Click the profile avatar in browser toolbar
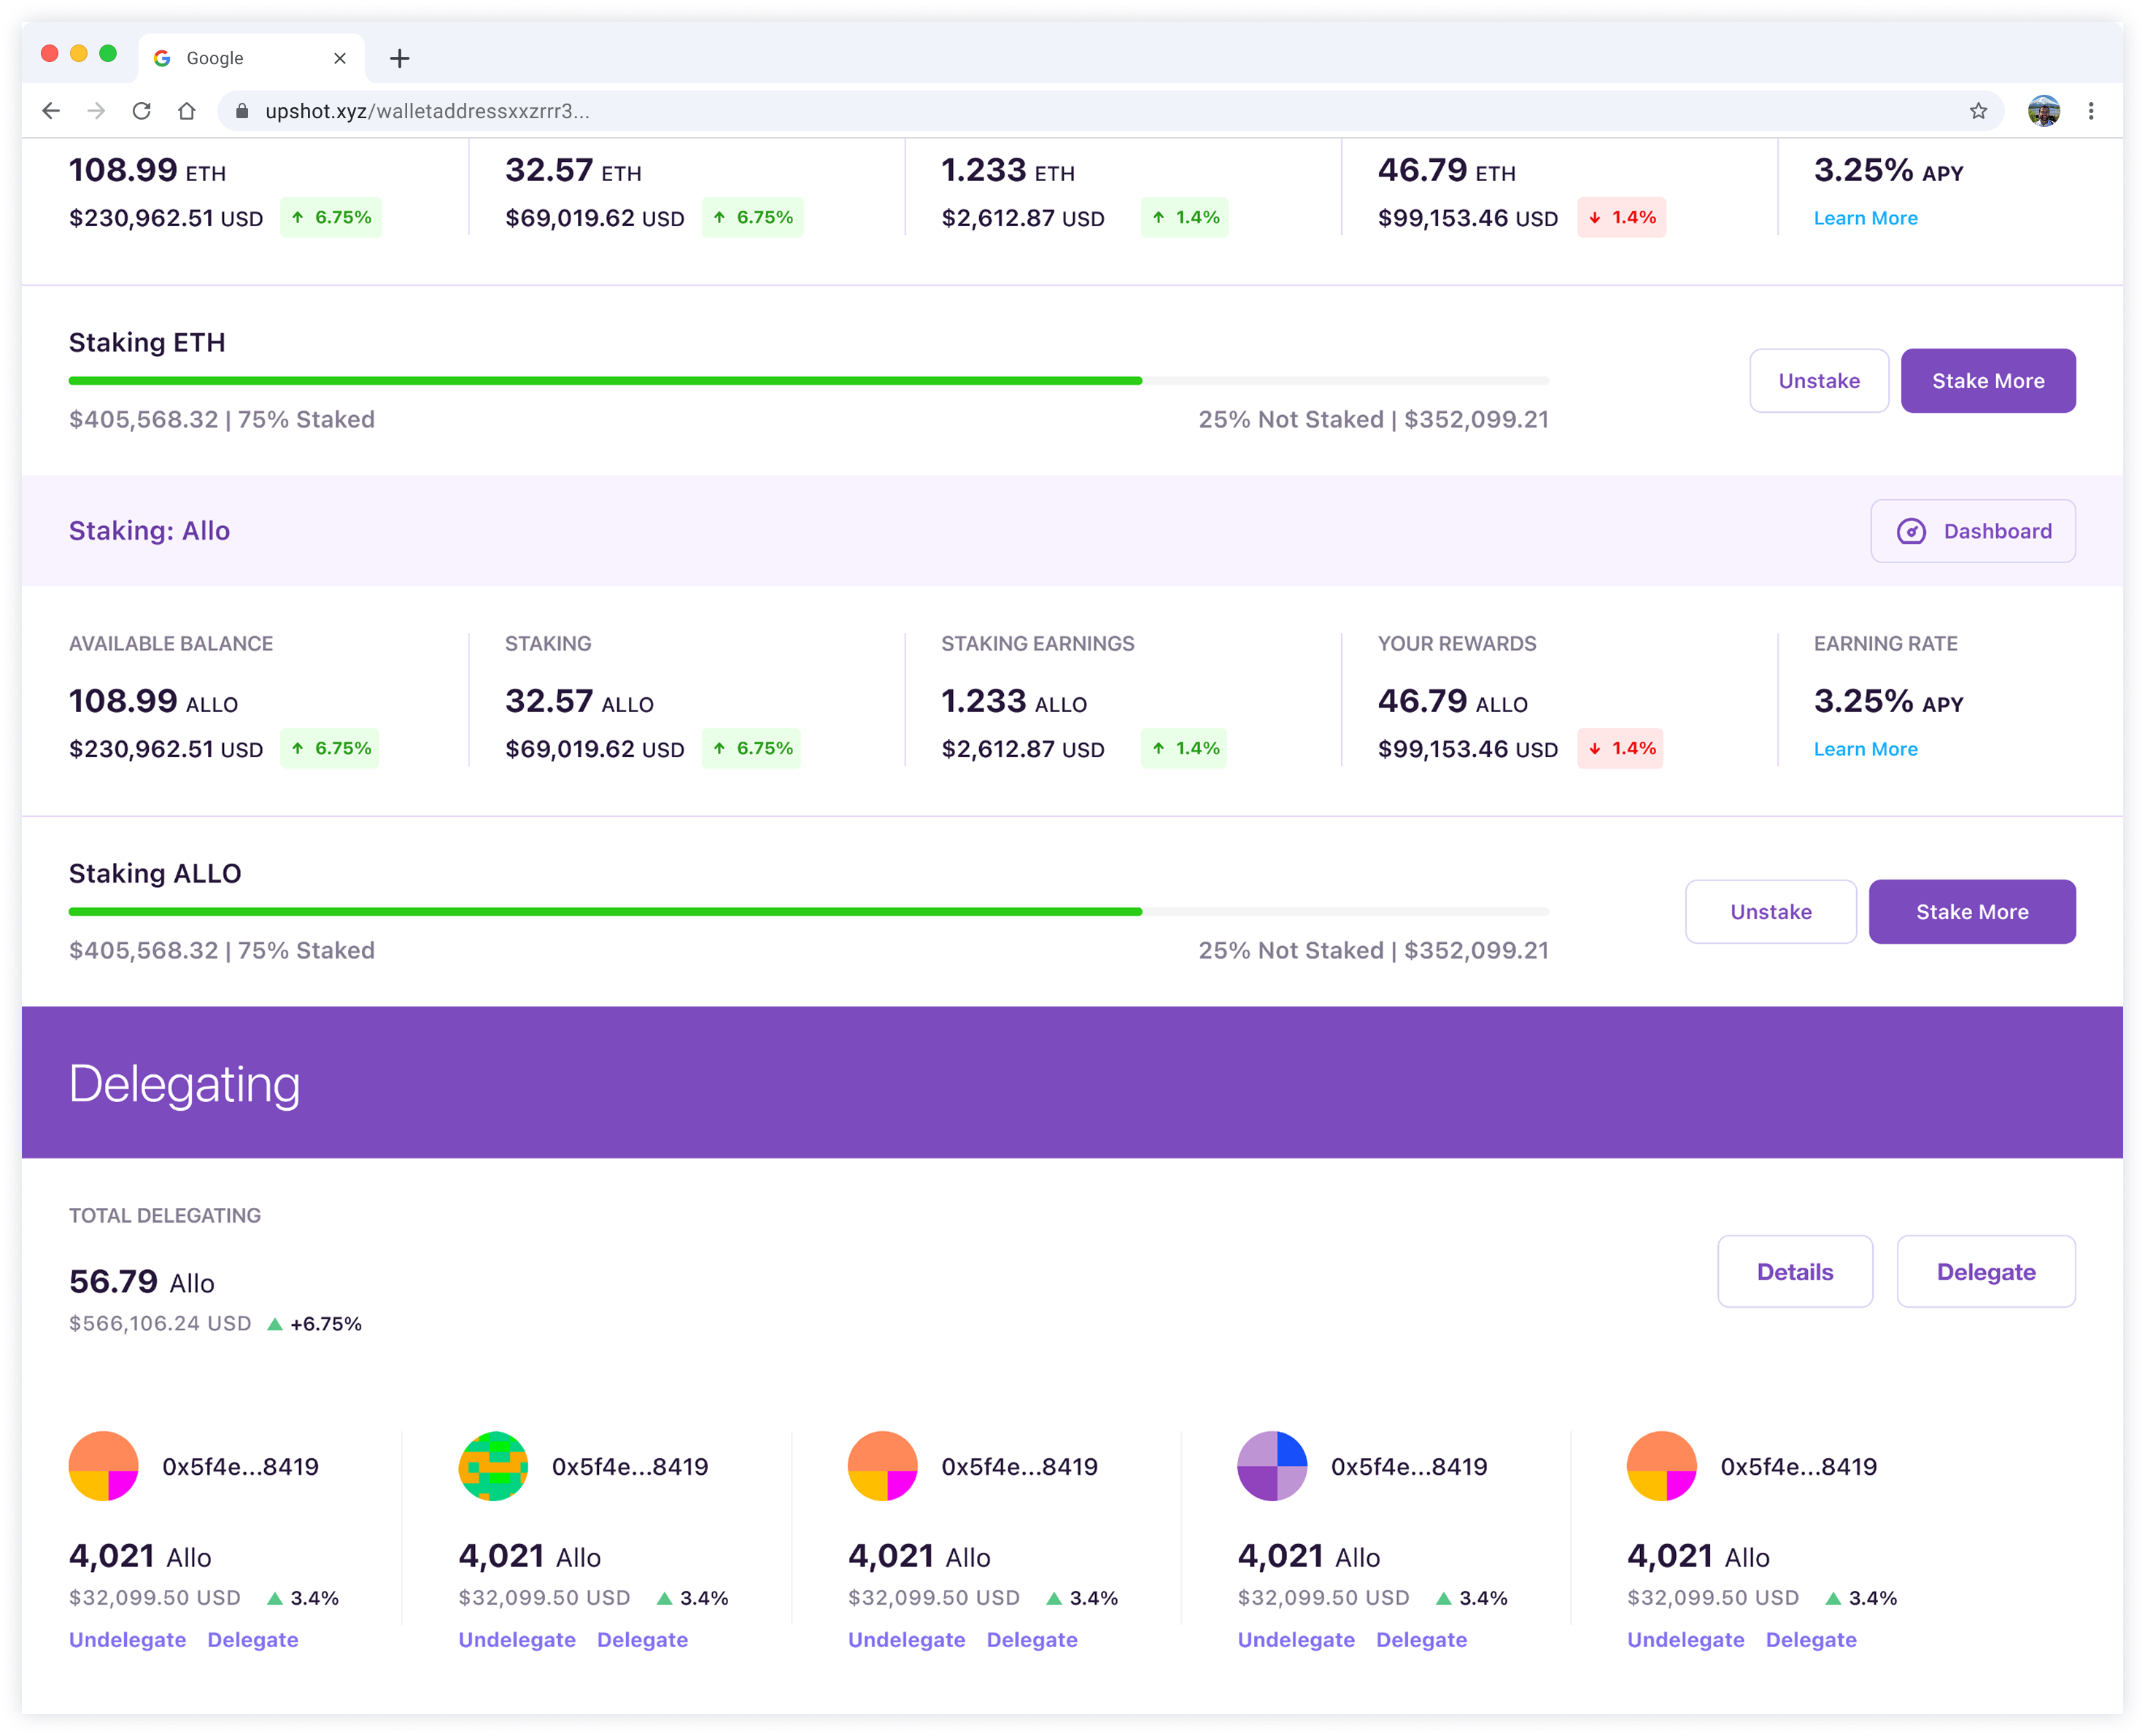 point(2043,111)
